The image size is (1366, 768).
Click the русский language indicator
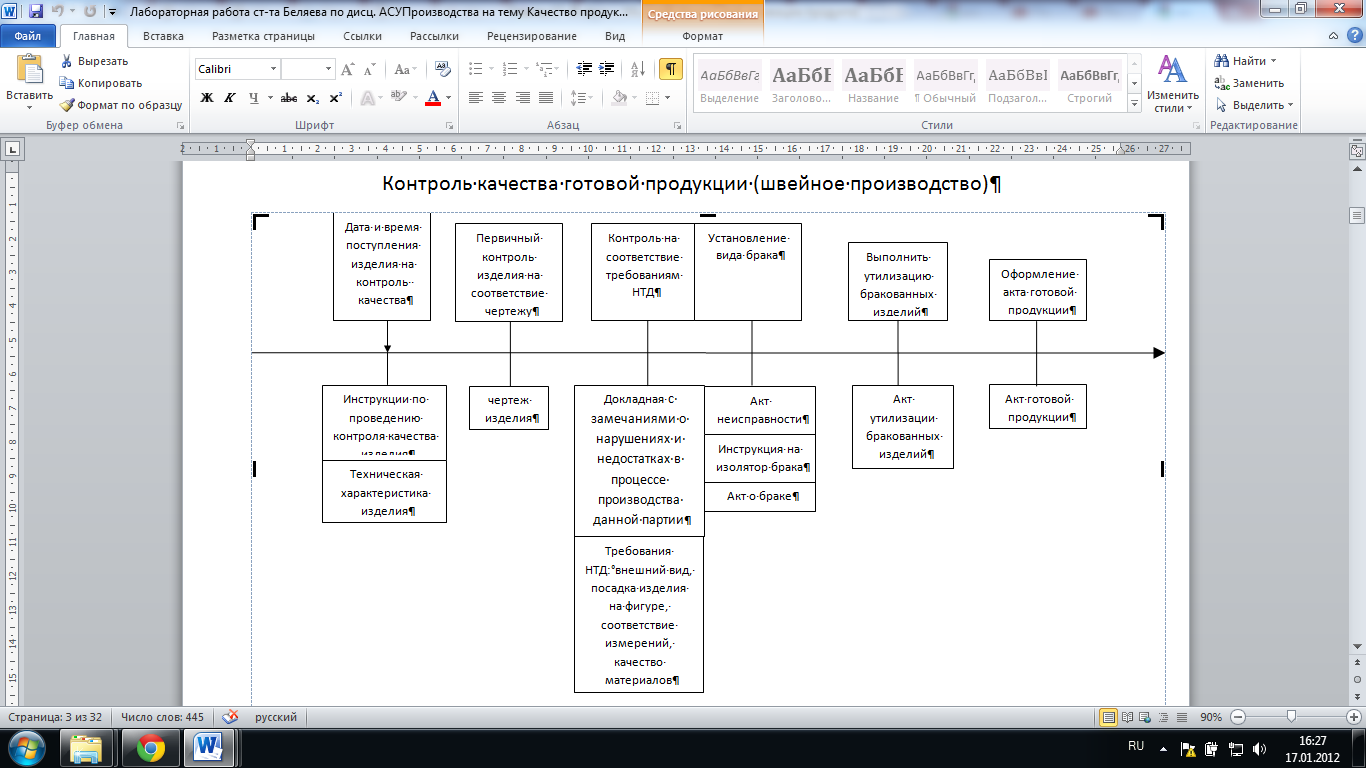coord(276,717)
